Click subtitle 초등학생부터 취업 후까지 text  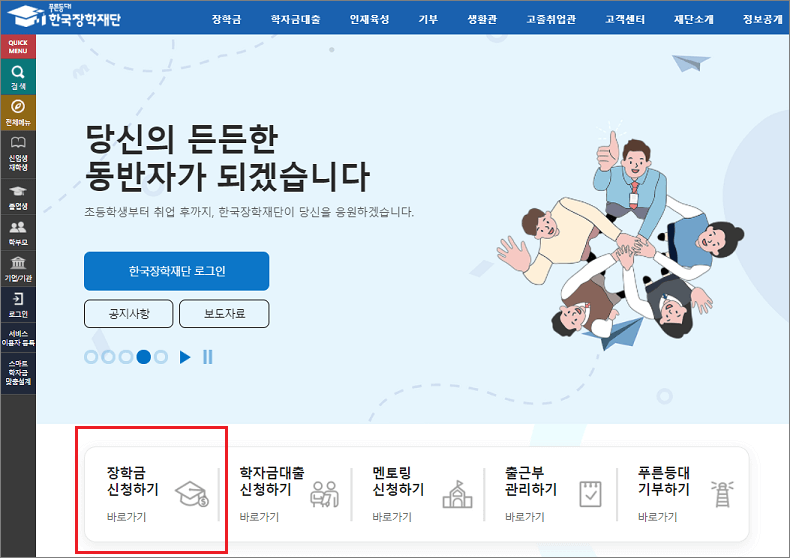(249, 212)
